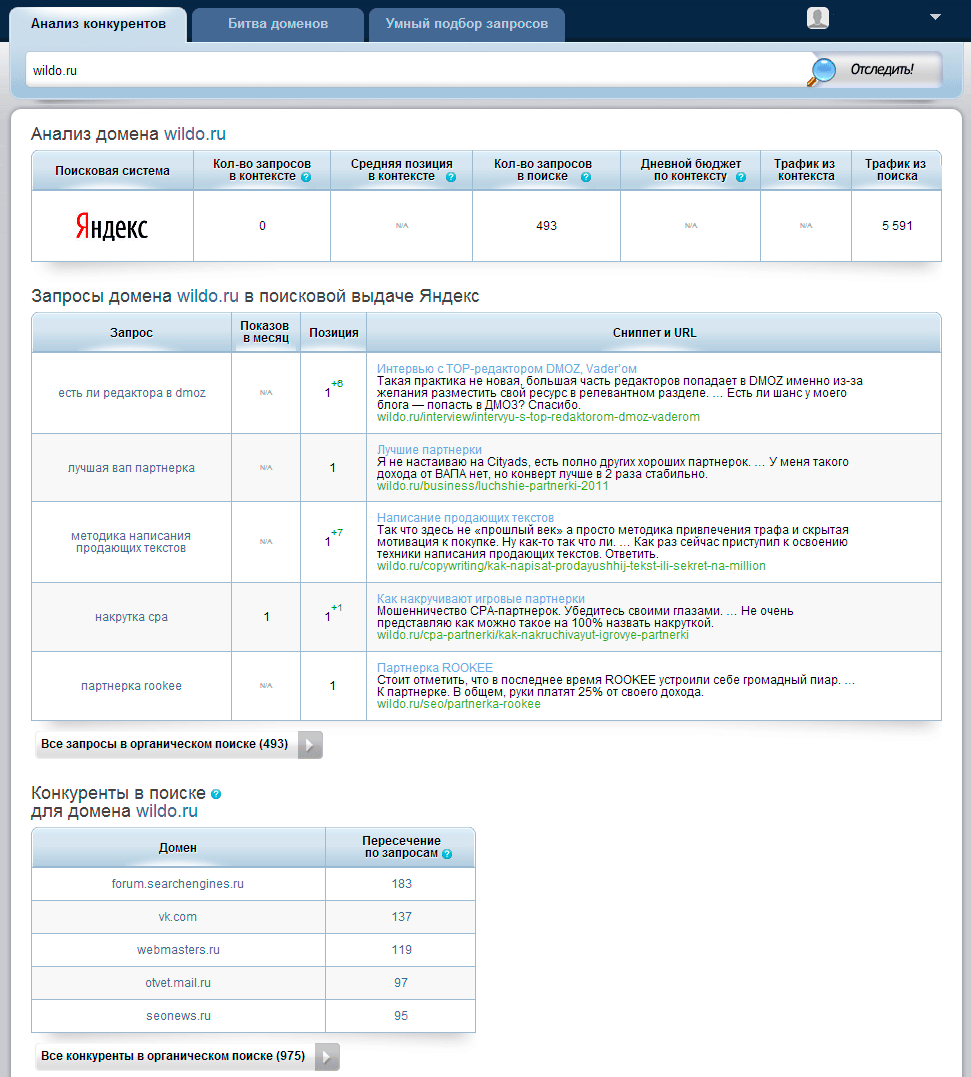The height and width of the screenshot is (1077, 971).
Task: Open URL wildo.ru/business/luchshie-partnerki-2011
Action: (x=492, y=486)
